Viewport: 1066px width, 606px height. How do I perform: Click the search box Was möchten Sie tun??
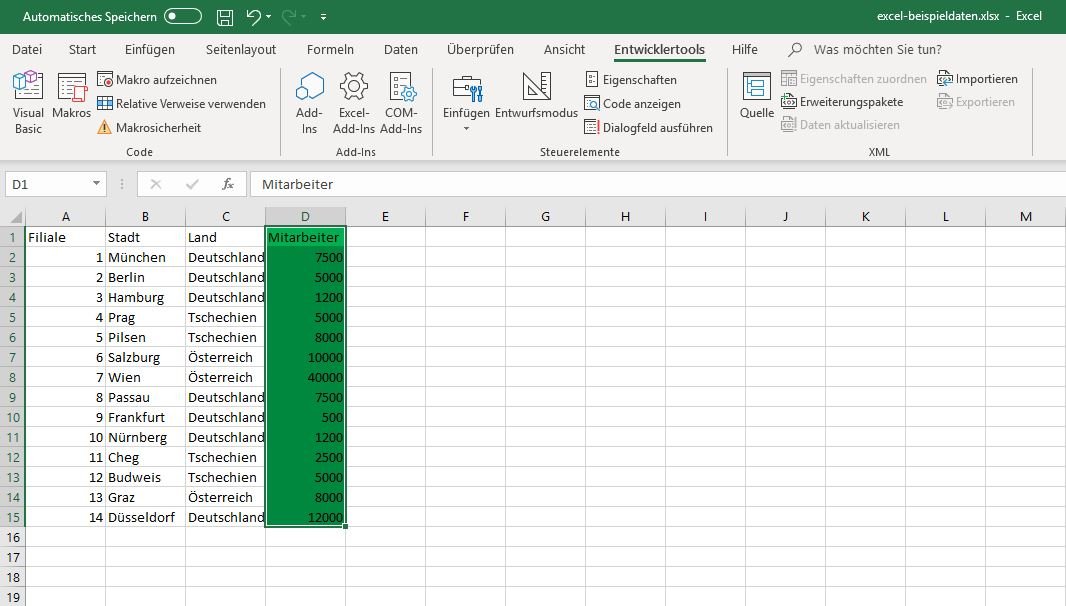pos(877,49)
